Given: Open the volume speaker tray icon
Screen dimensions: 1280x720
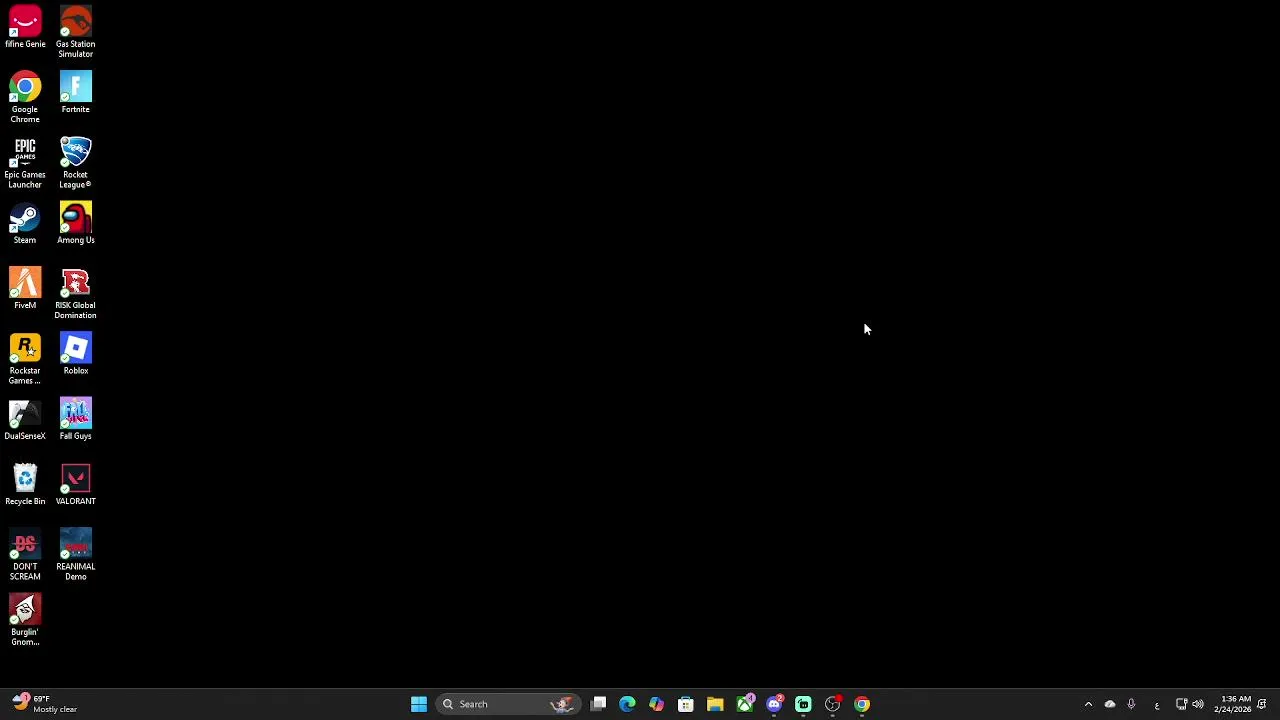Looking at the screenshot, I should click(x=1198, y=704).
